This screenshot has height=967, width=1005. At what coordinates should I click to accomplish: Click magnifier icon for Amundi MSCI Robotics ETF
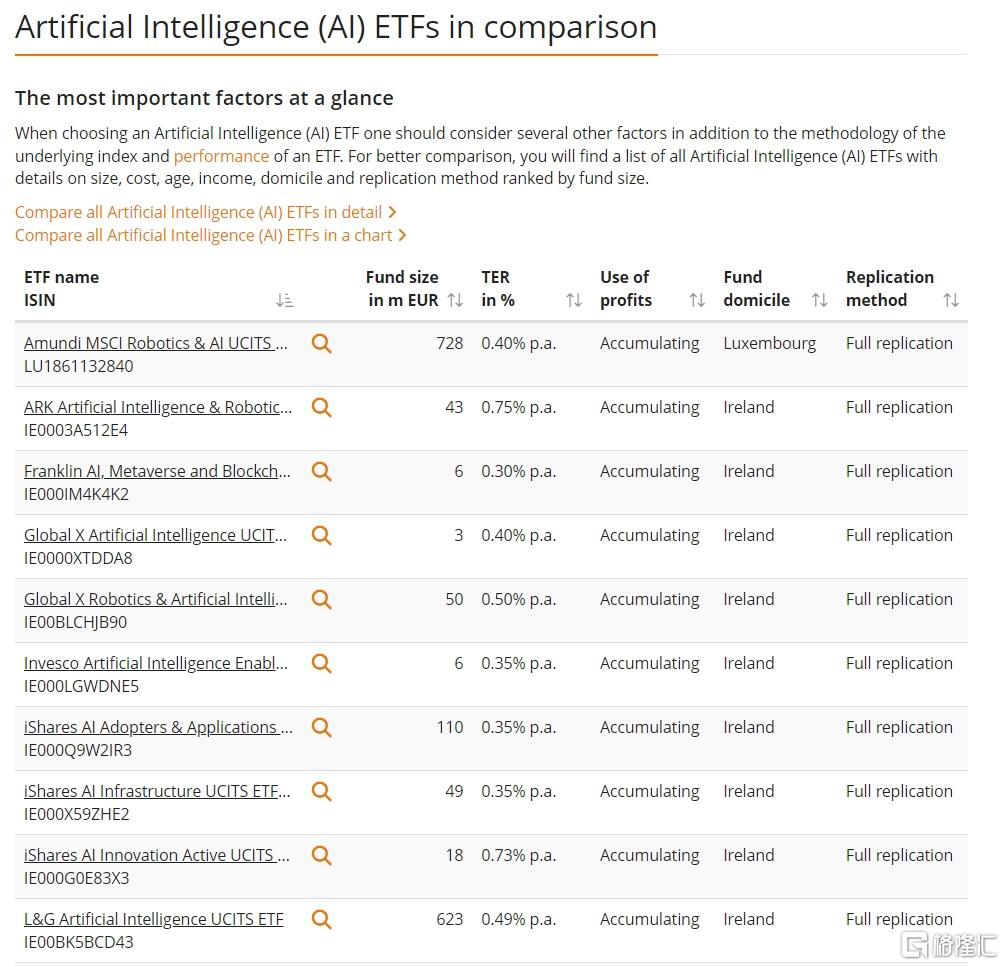[321, 343]
